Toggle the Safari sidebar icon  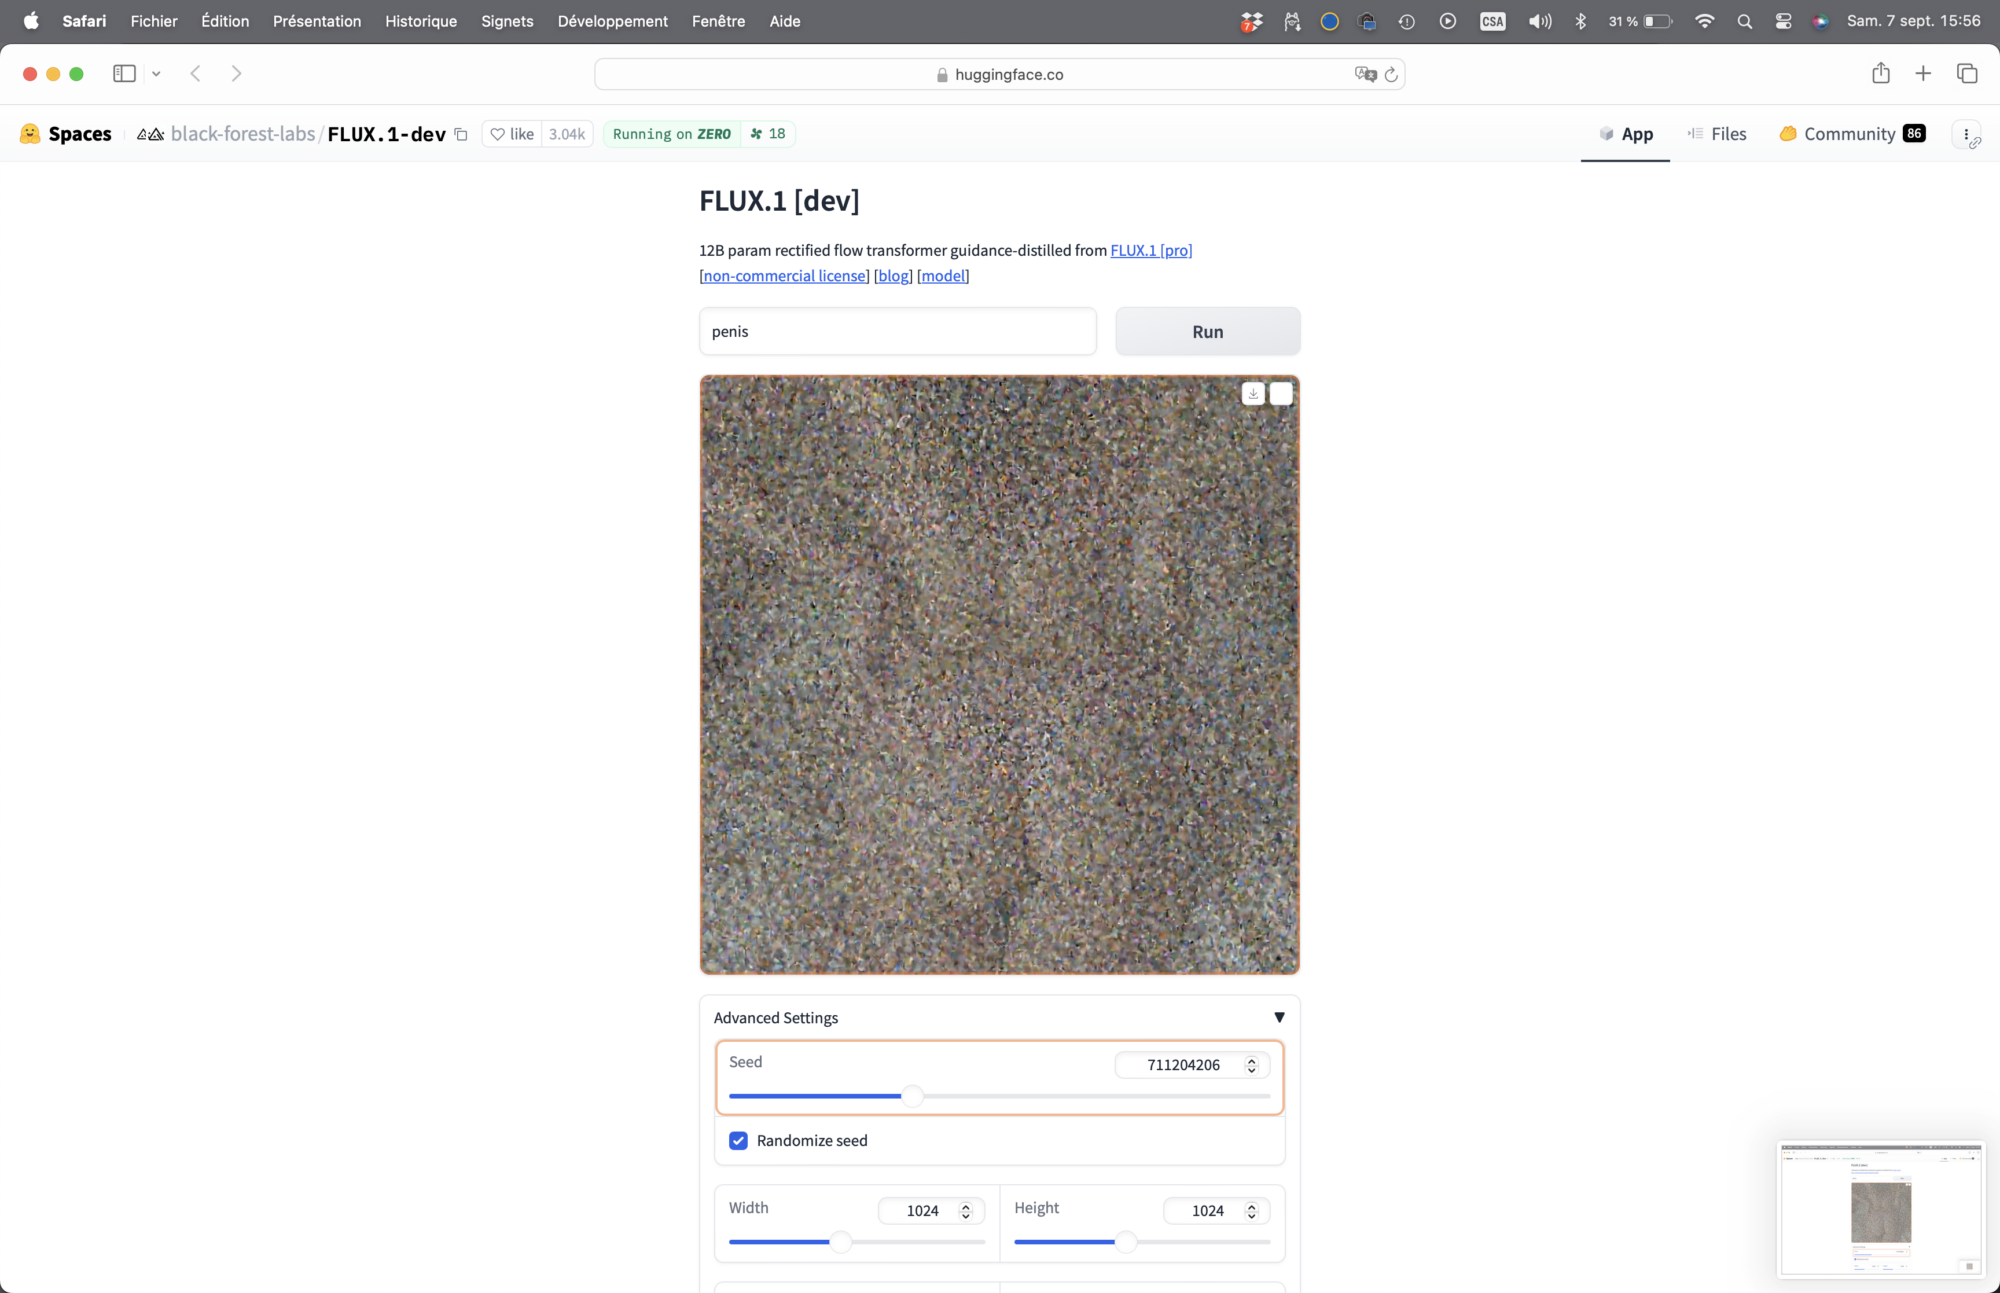124,73
